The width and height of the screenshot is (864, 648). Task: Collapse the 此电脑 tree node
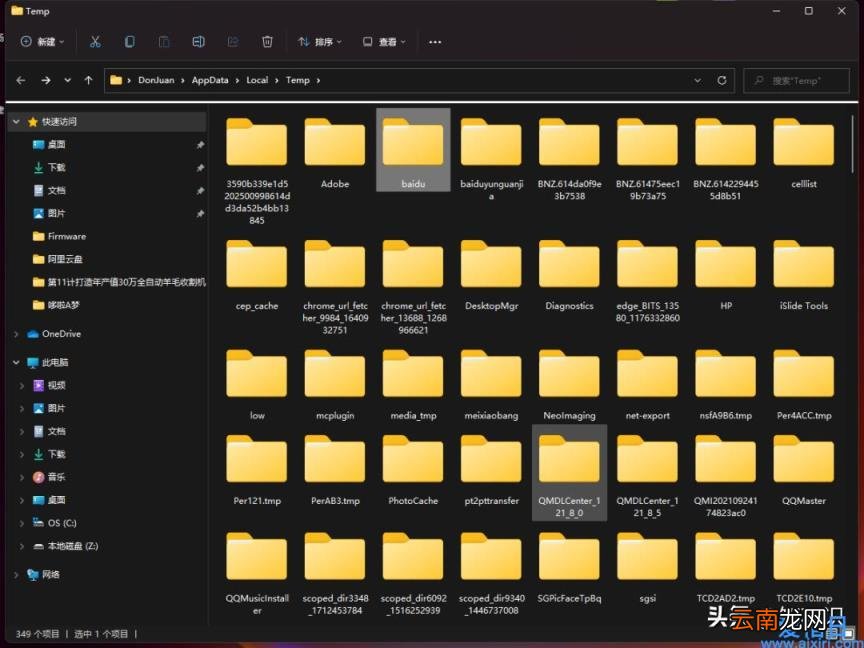(x=16, y=363)
